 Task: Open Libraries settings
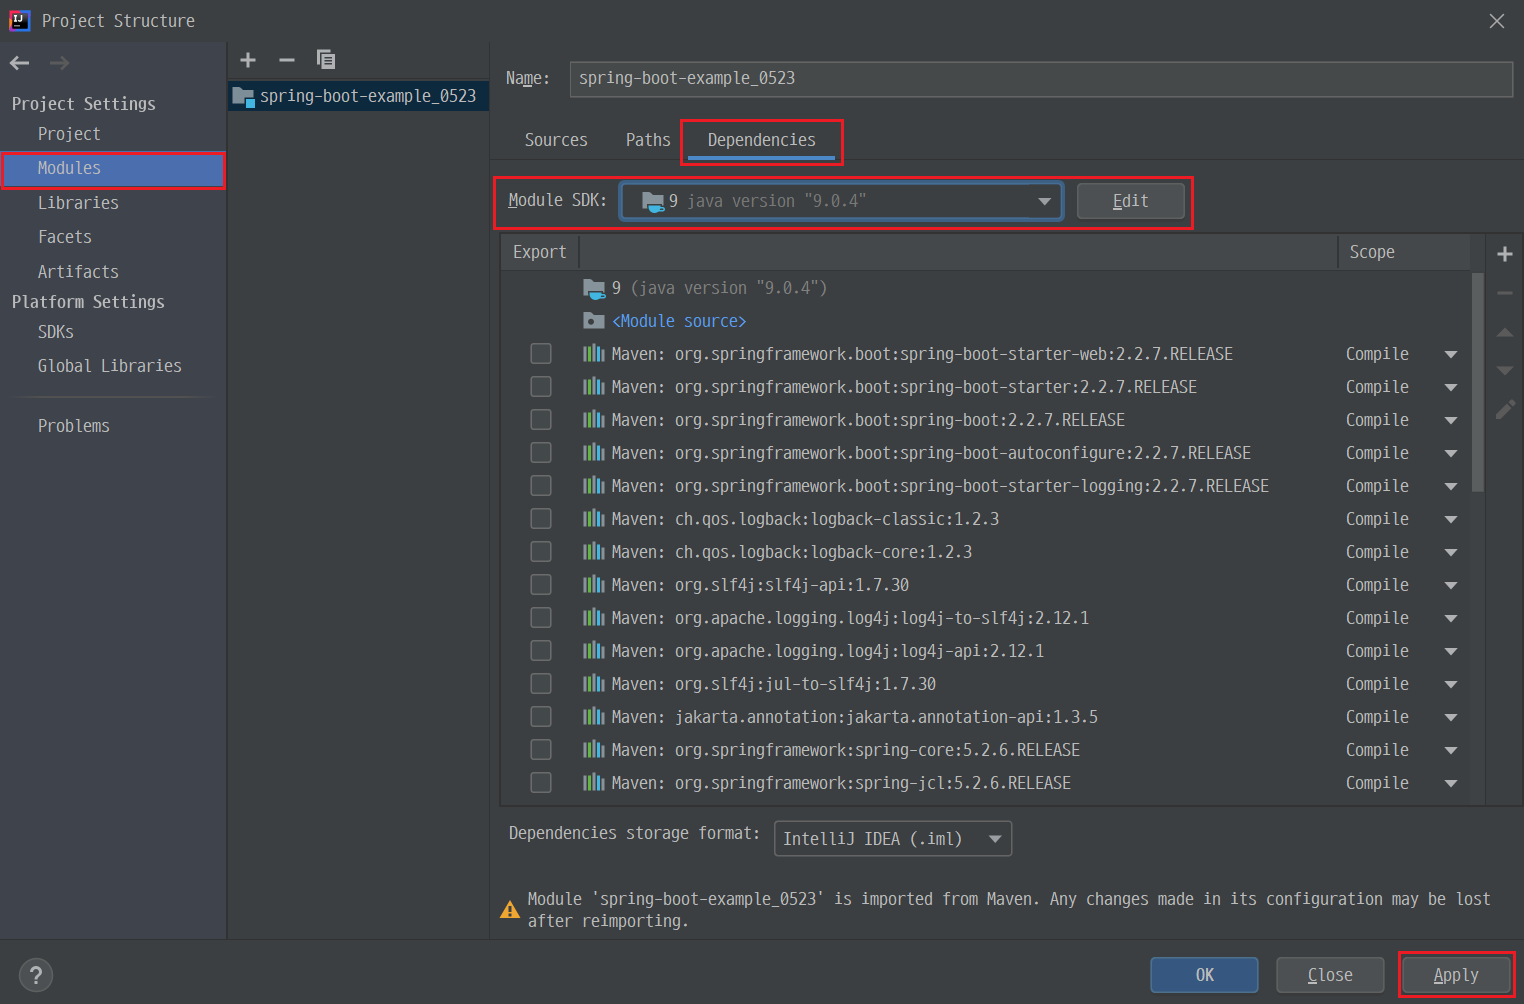point(78,203)
